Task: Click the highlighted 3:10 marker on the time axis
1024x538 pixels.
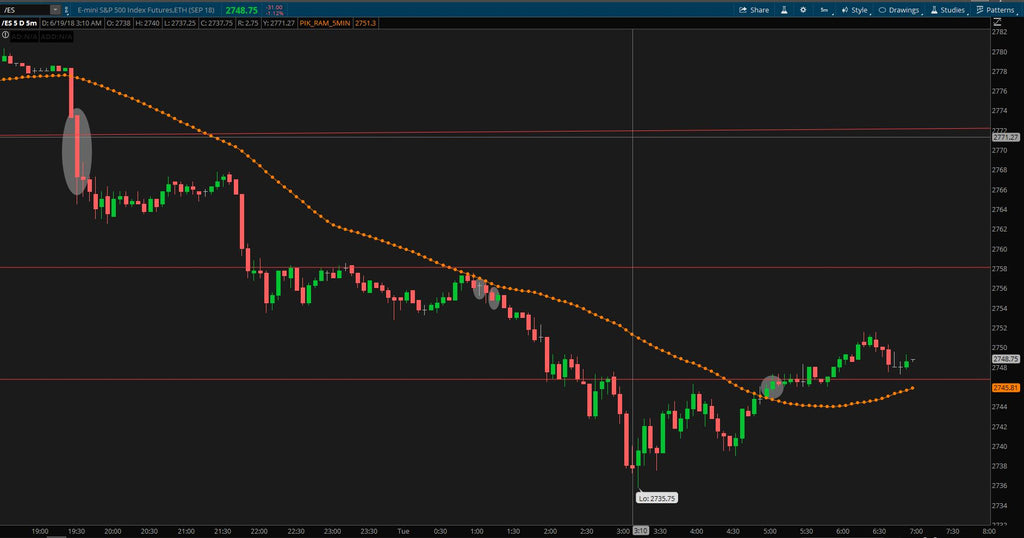Action: (x=641, y=531)
